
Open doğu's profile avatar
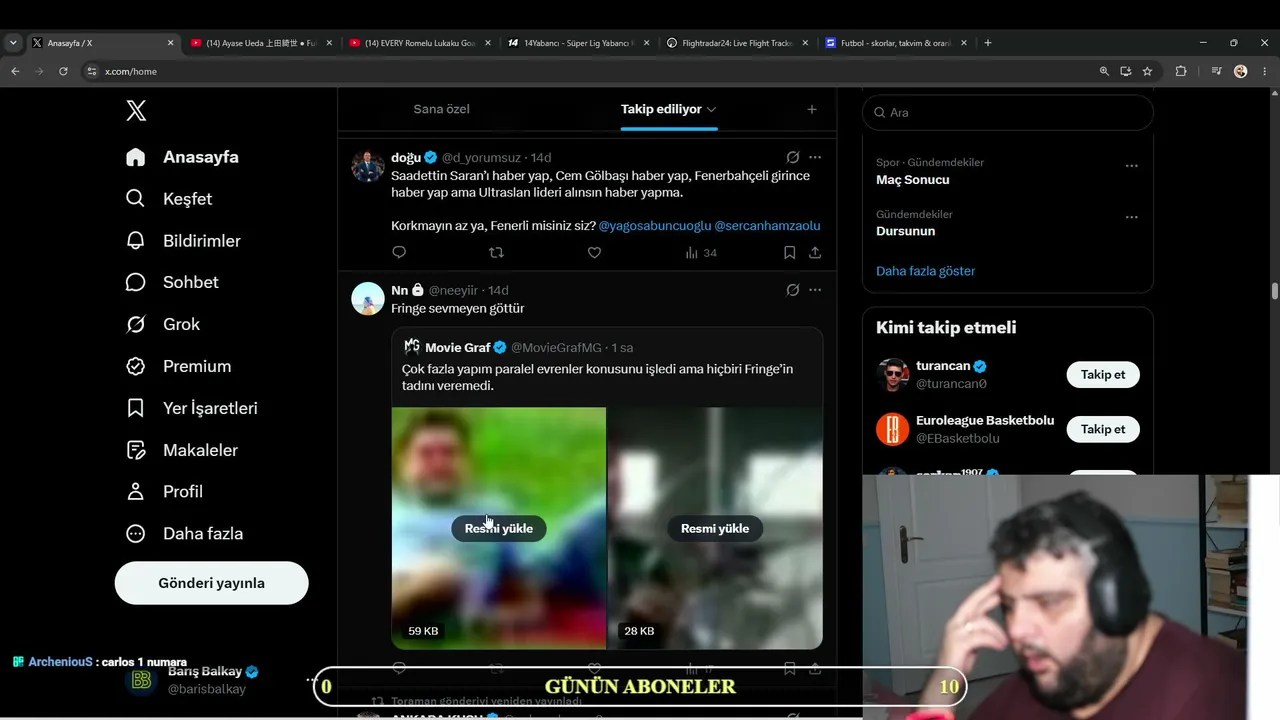[368, 165]
